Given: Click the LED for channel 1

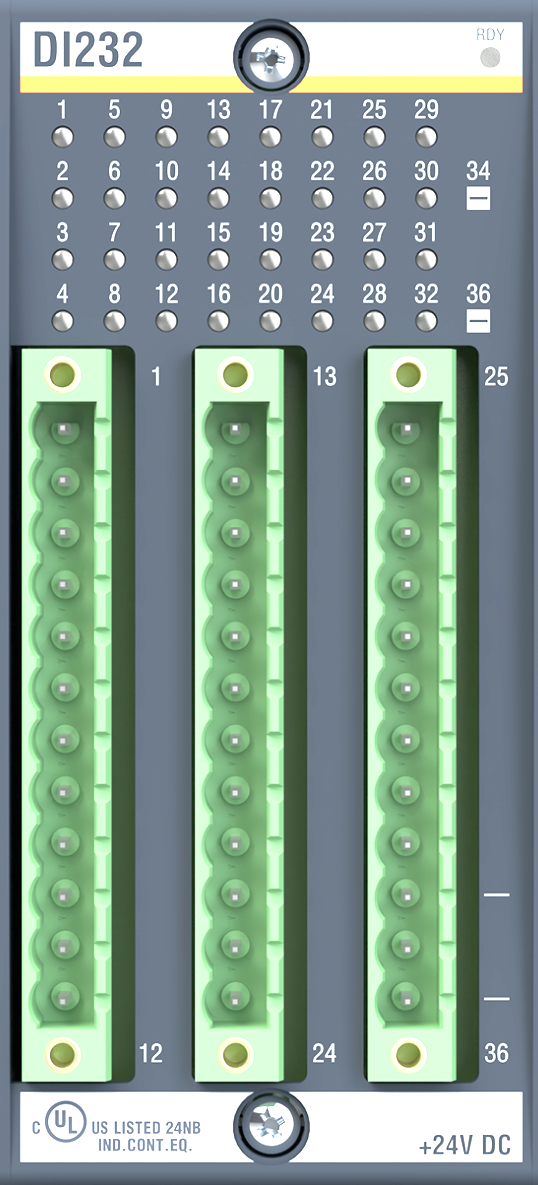Looking at the screenshot, I should point(63,138).
